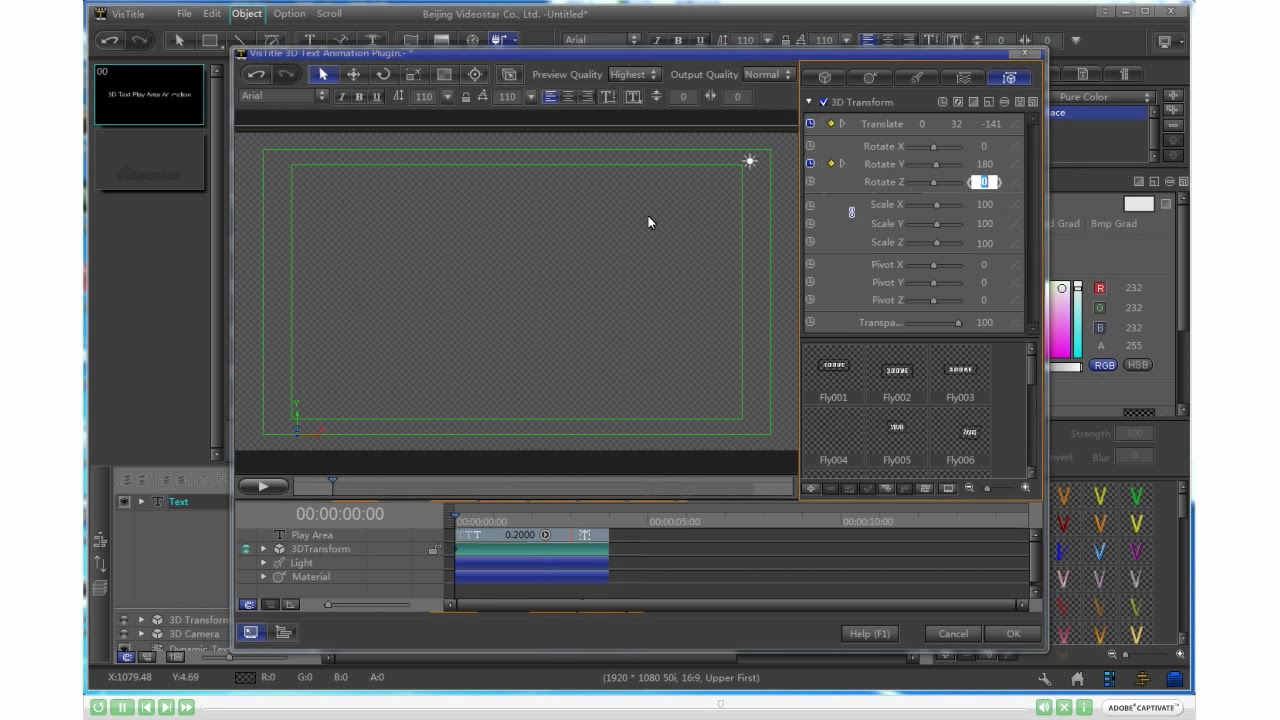This screenshot has width=1280, height=720.
Task: Expand the 3DTransform timeline track
Action: [264, 549]
